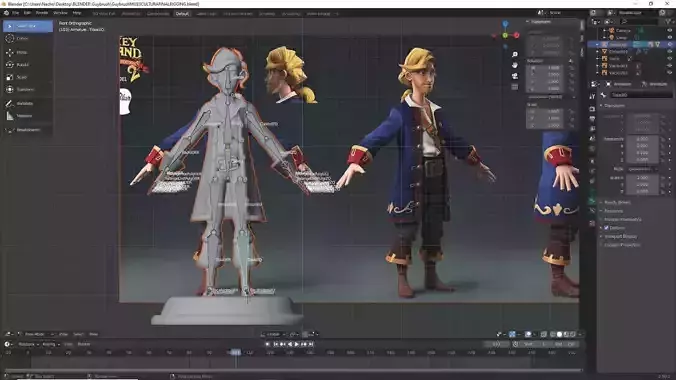Click the green Y axis on navigation gizmo
676x380 pixels.
click(505, 35)
